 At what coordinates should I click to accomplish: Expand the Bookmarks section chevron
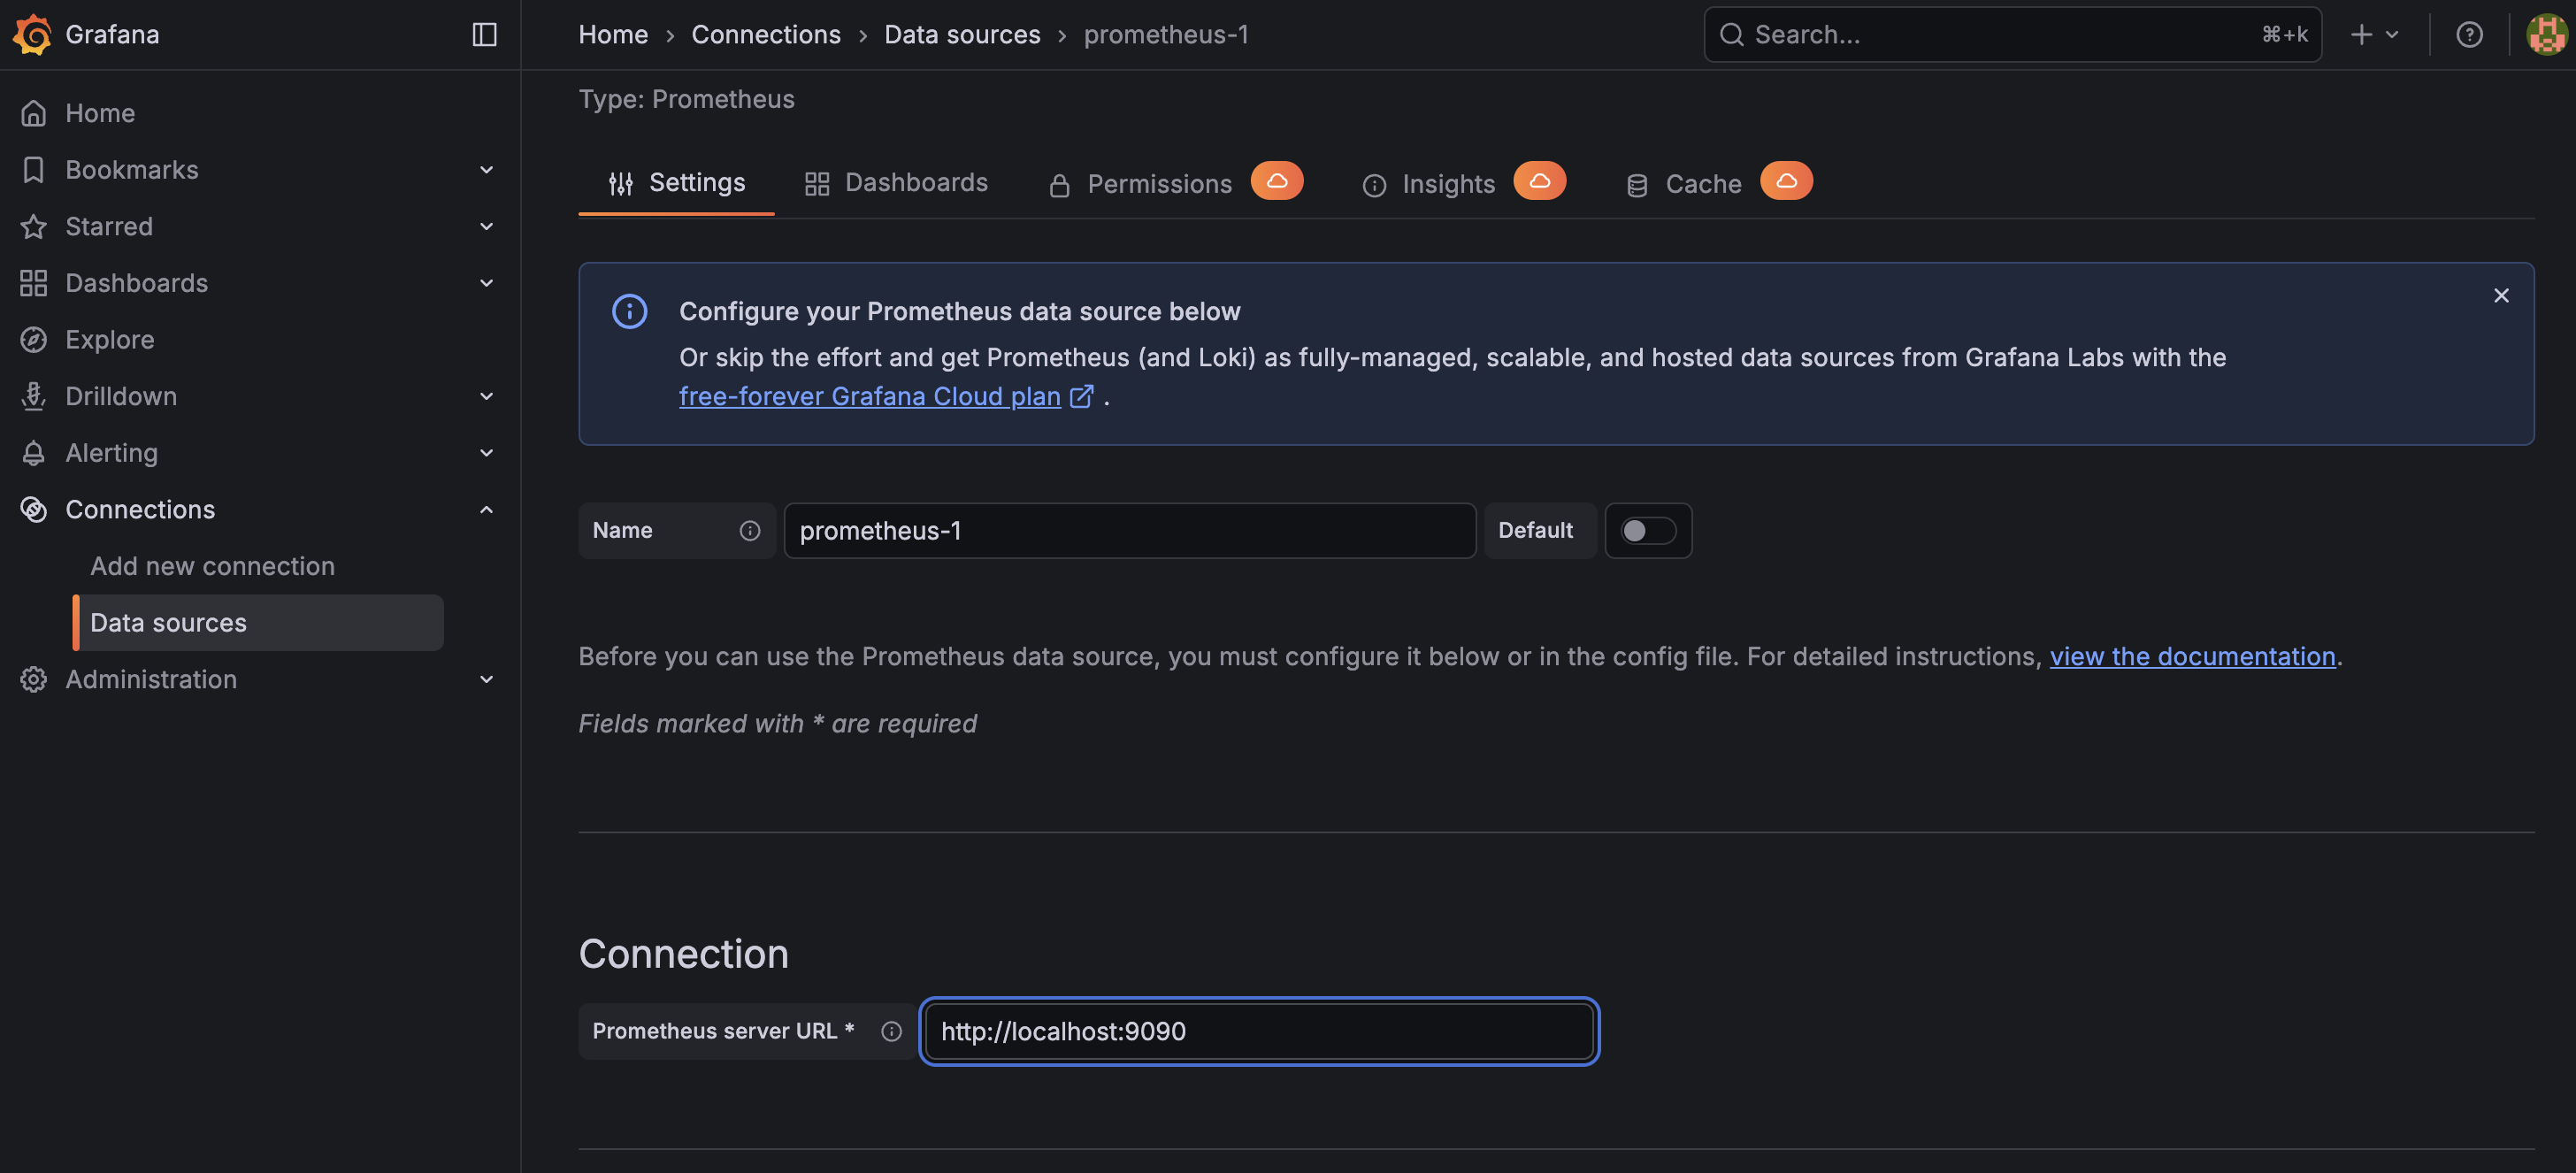[487, 170]
